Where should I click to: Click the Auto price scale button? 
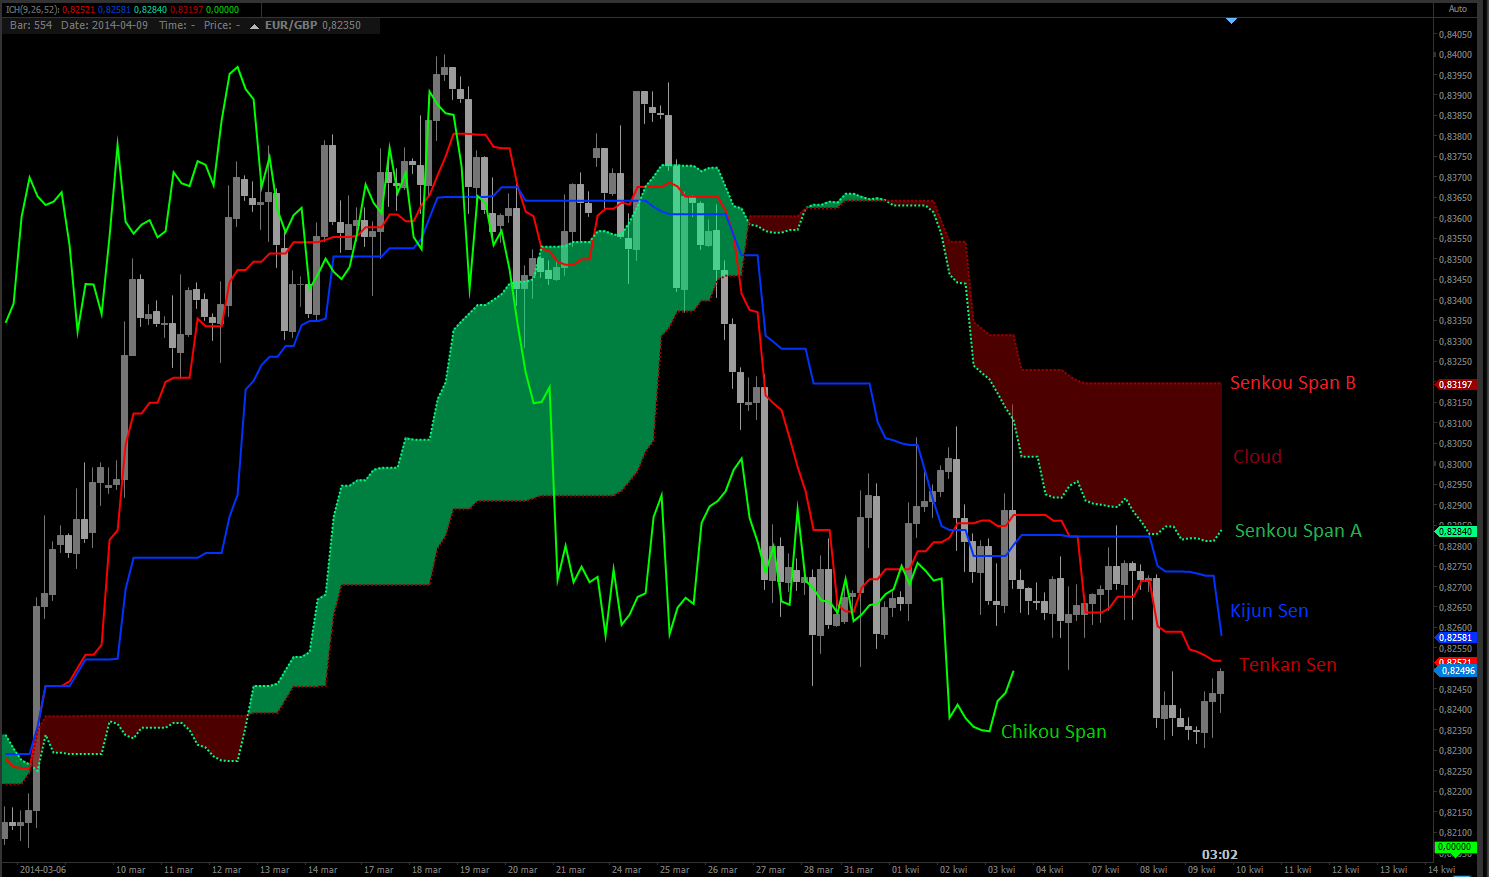tap(1458, 9)
